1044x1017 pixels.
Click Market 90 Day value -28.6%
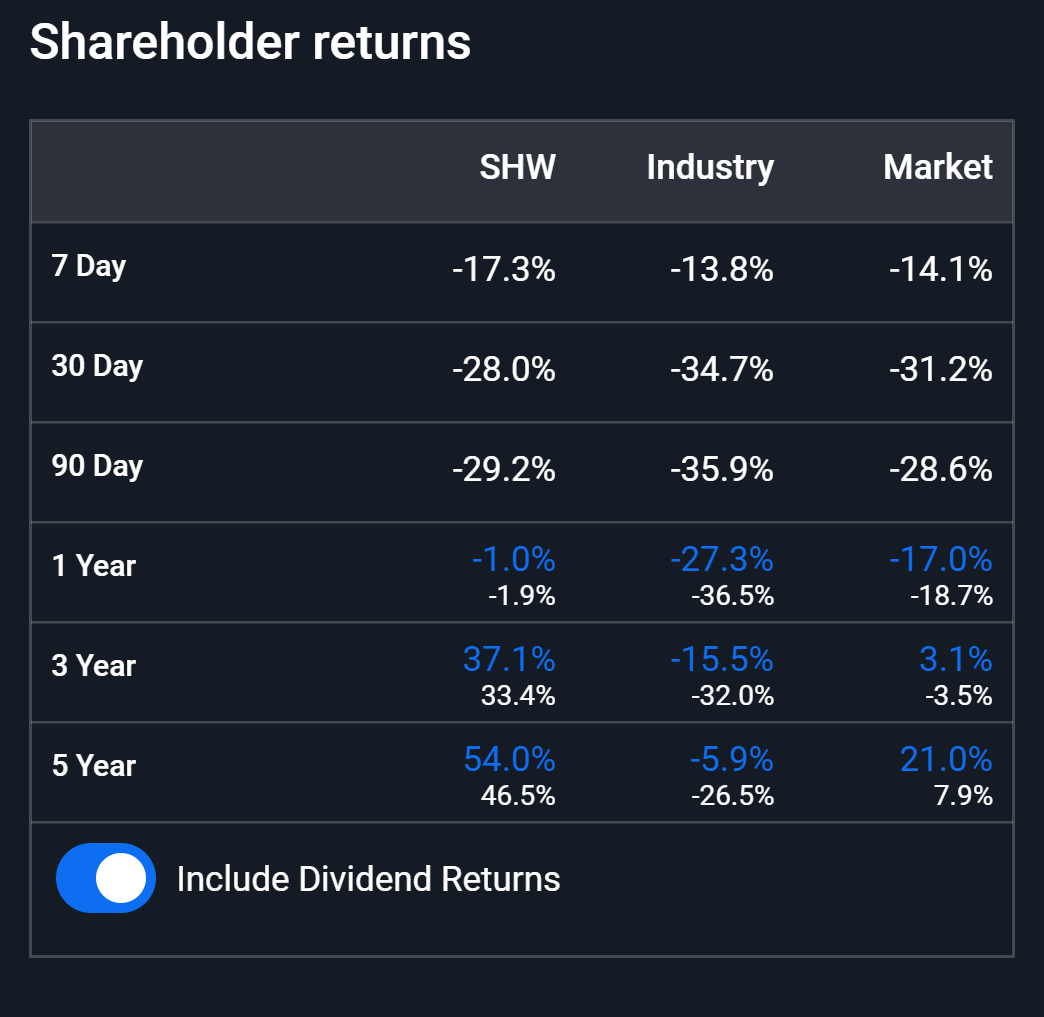(x=941, y=470)
